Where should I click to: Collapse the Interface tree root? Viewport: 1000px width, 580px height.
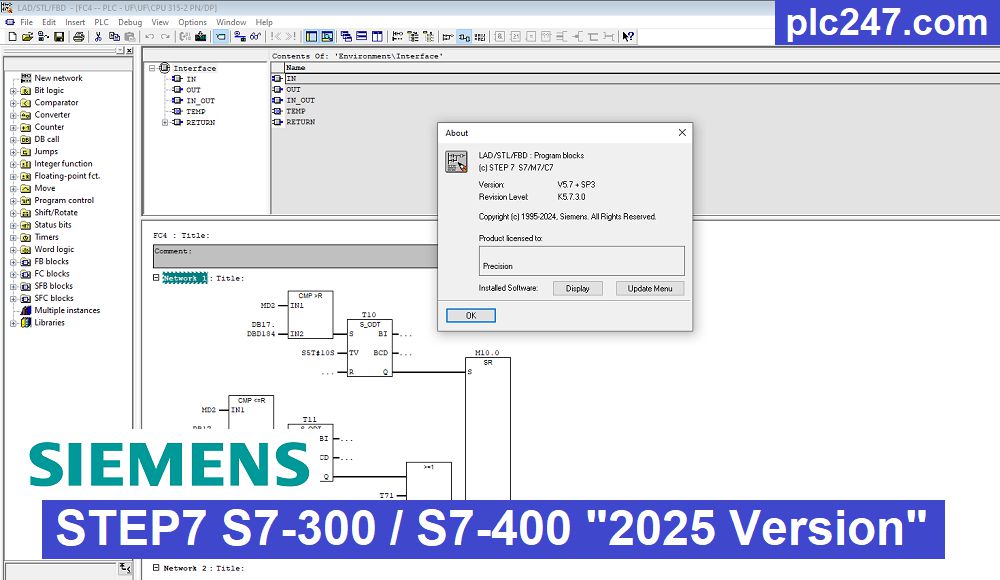[x=152, y=68]
